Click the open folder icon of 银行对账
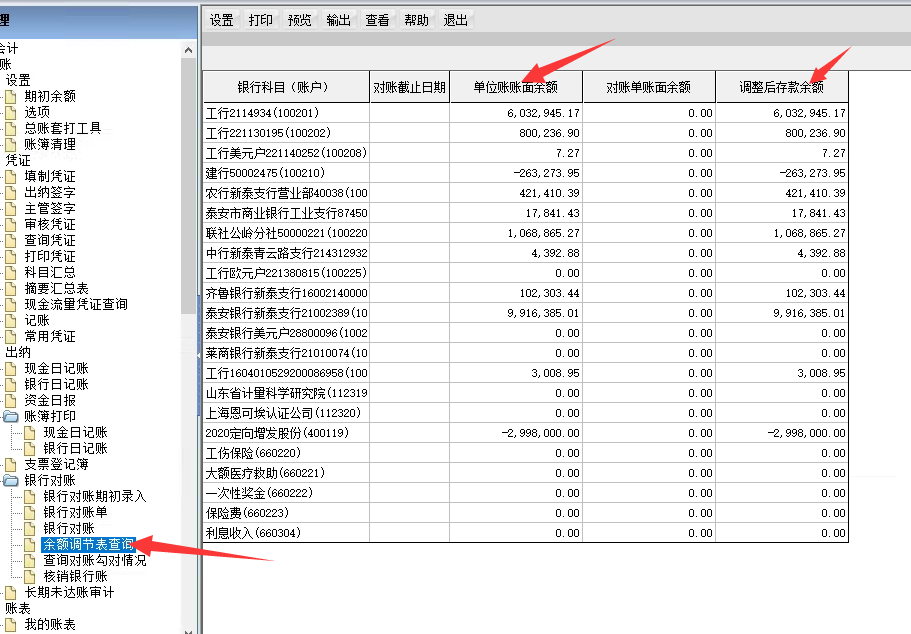 click(x=10, y=480)
